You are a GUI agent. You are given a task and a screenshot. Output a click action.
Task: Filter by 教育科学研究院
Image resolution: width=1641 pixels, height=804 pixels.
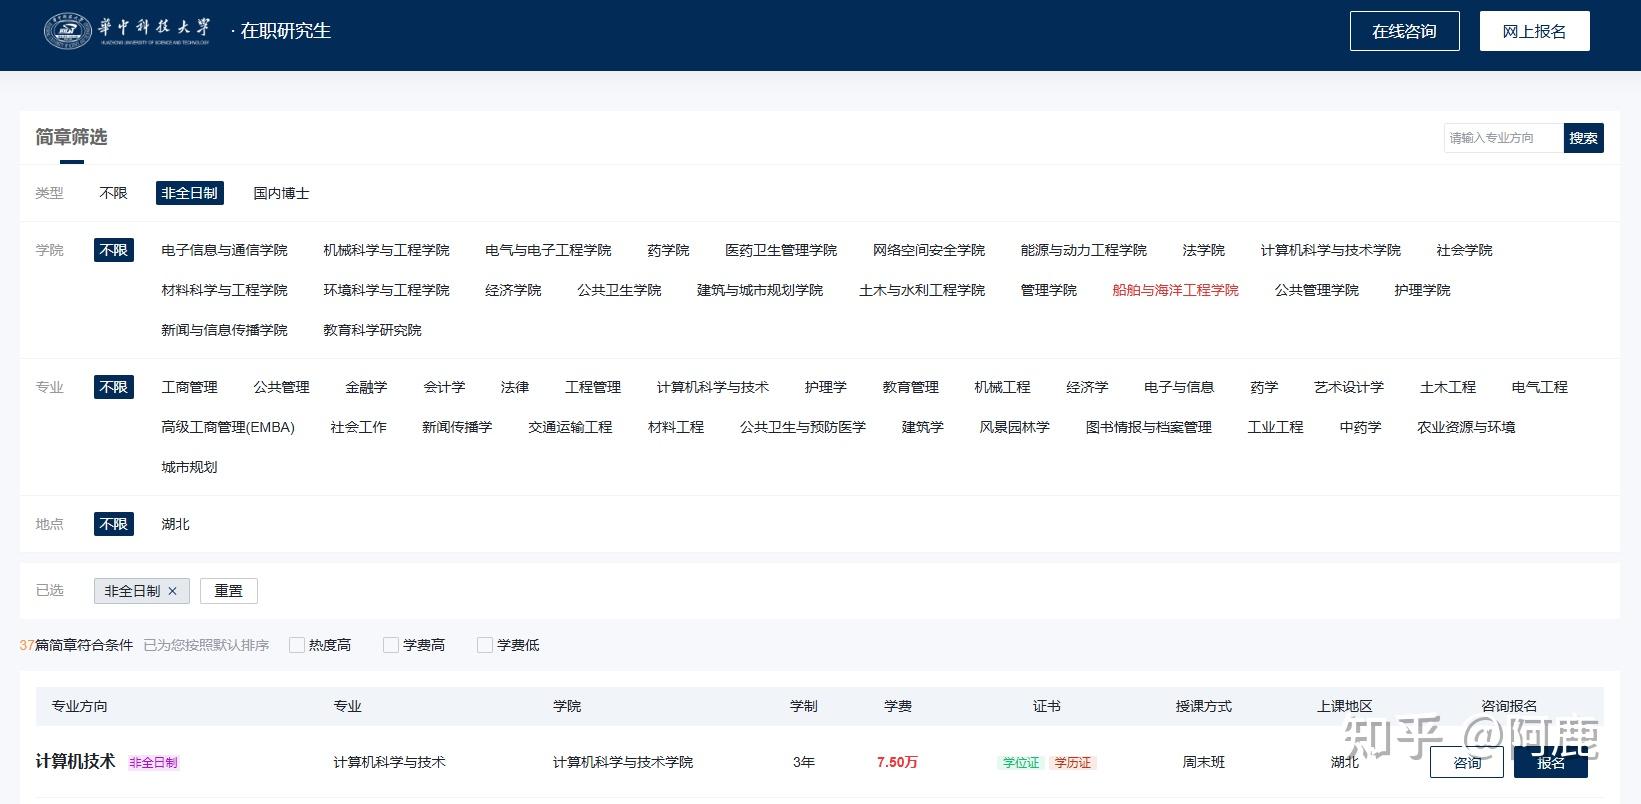pos(372,330)
